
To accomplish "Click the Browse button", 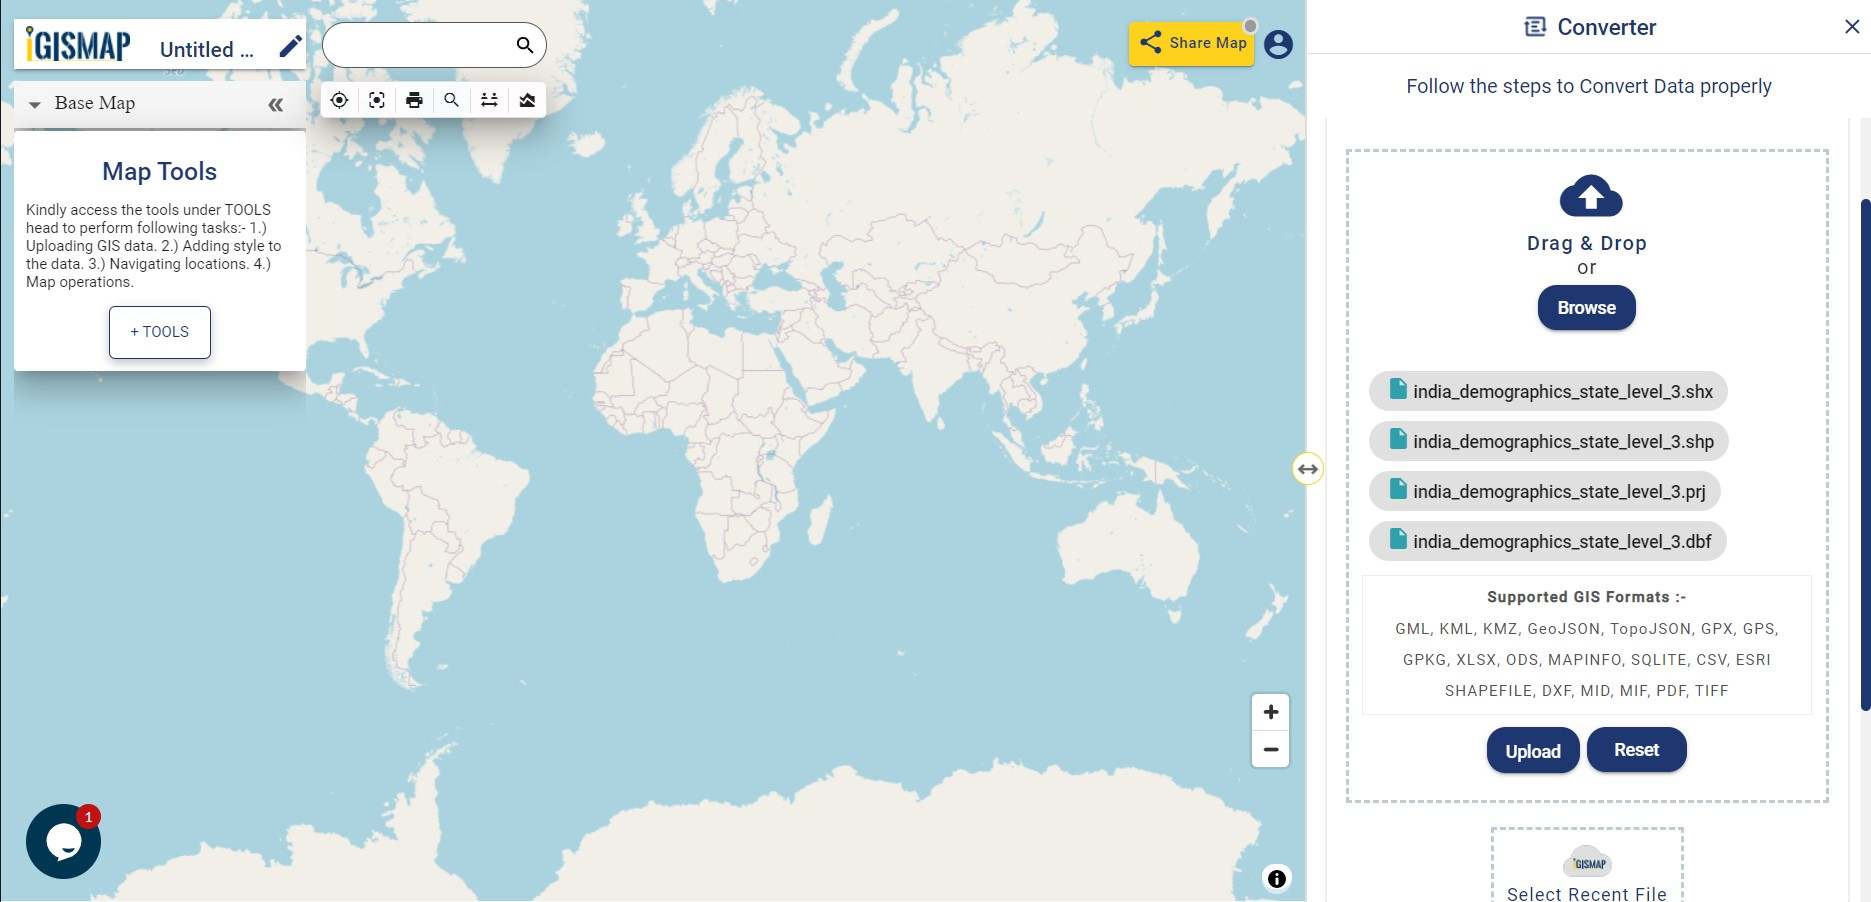I will tap(1586, 307).
